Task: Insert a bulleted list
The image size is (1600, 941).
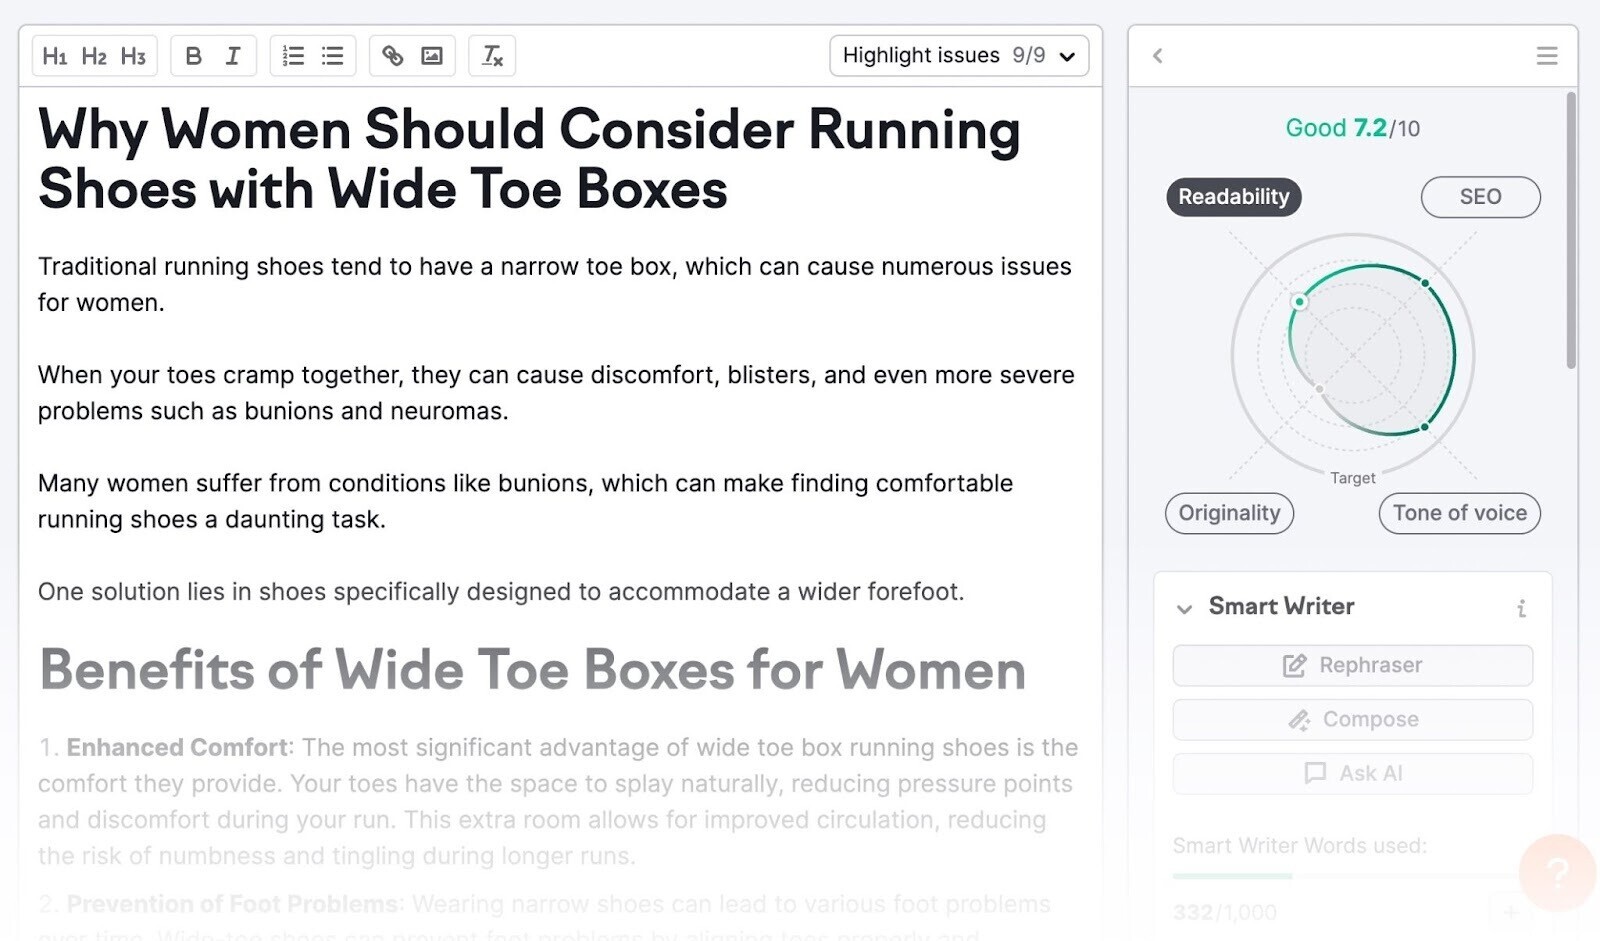Action: [x=333, y=56]
